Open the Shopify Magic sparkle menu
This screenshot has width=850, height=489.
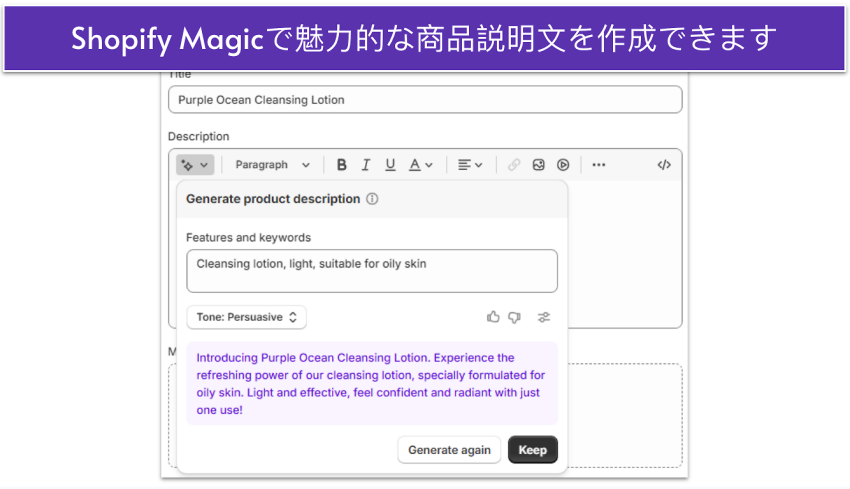195,165
